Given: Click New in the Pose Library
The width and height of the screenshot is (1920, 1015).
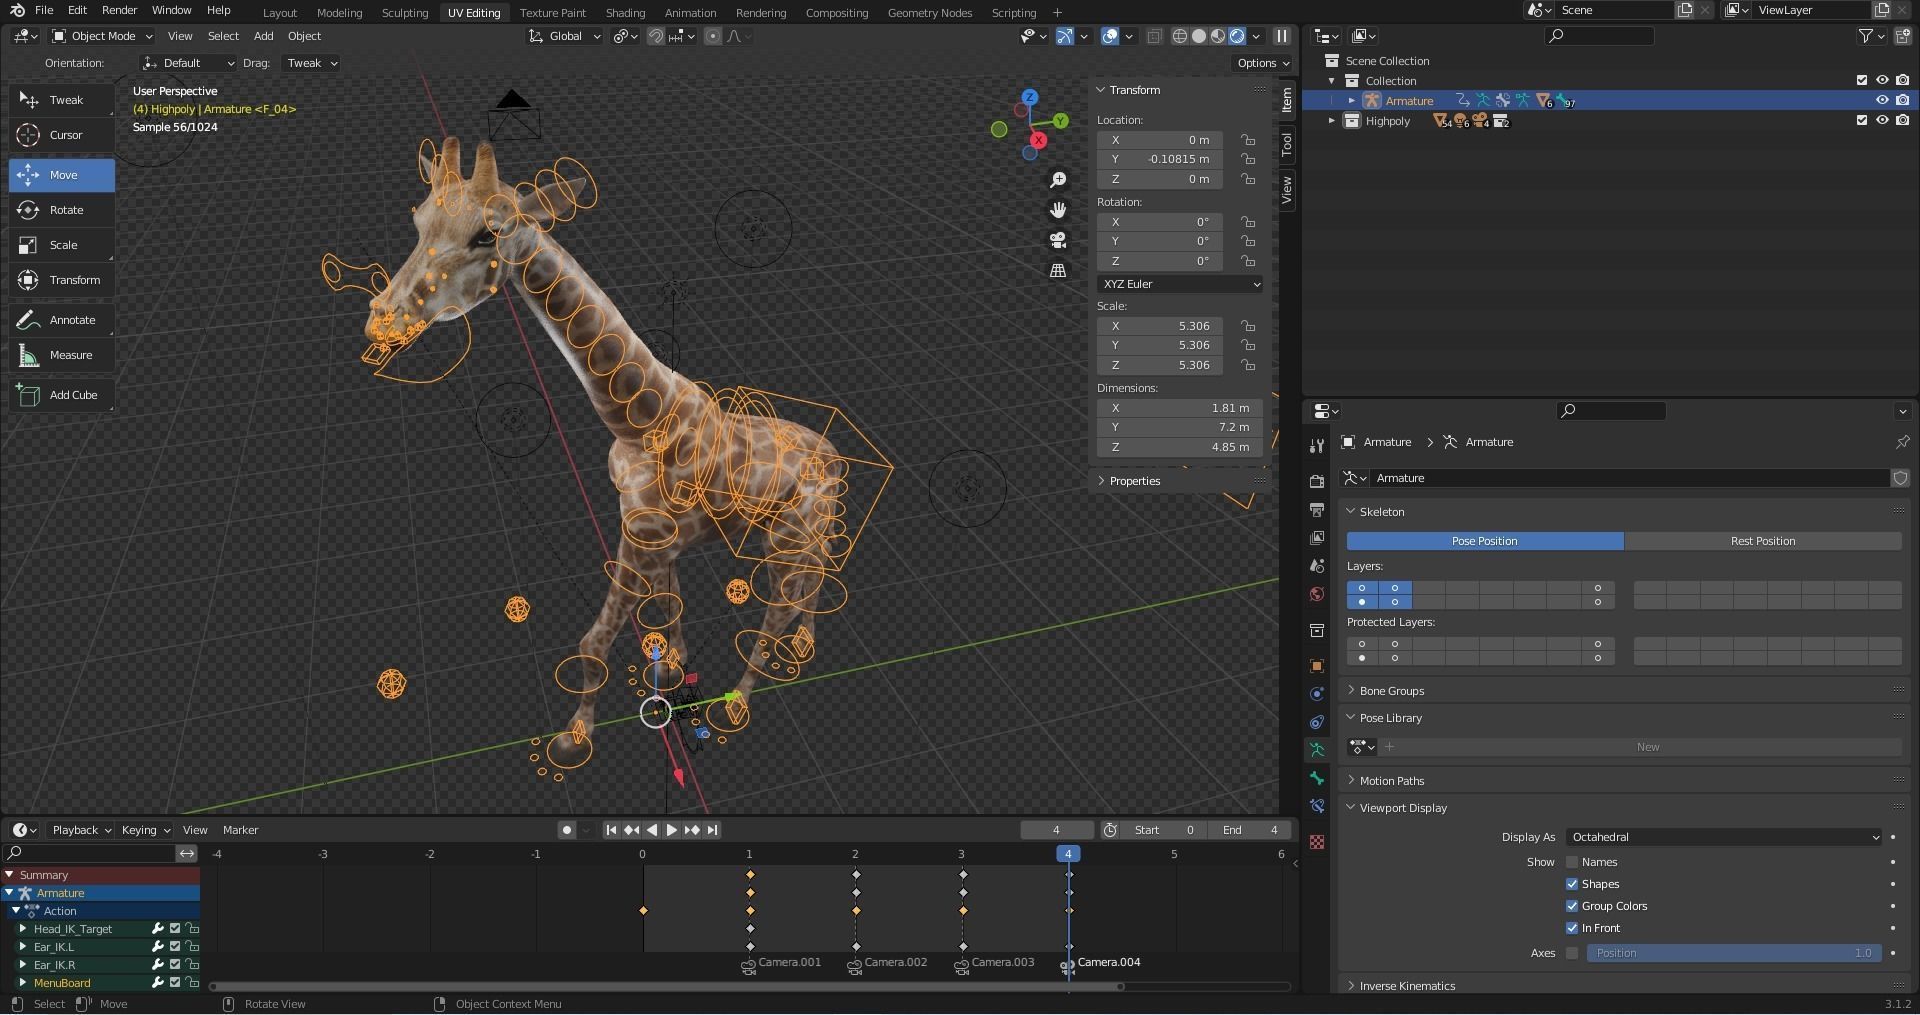Looking at the screenshot, I should 1647,747.
